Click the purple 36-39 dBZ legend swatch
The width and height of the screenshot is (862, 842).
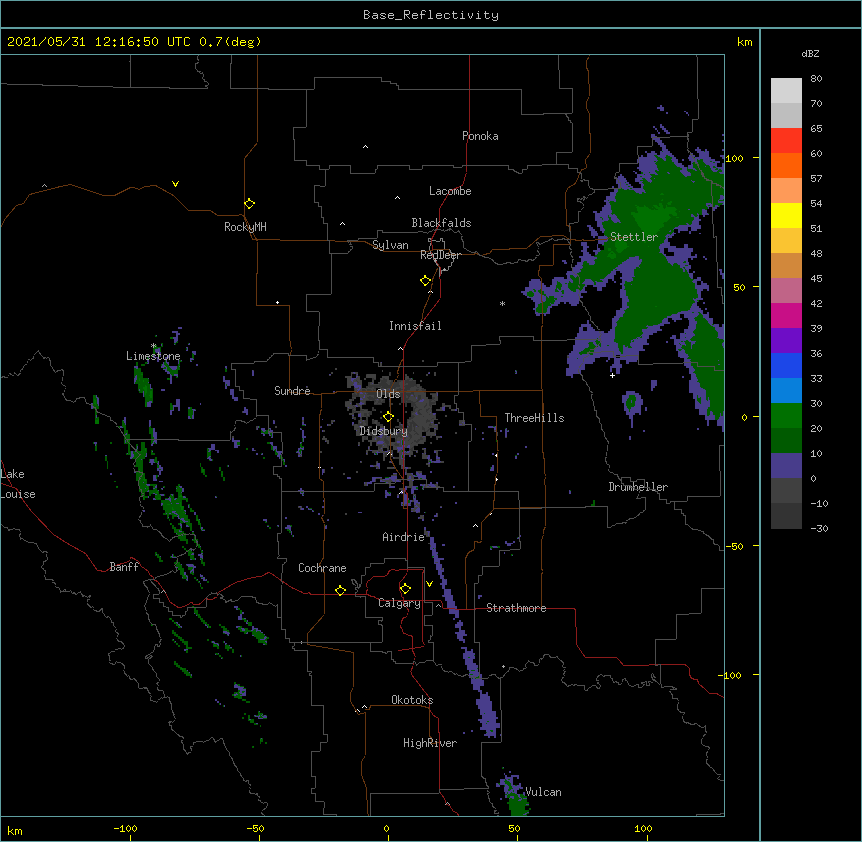click(x=786, y=341)
